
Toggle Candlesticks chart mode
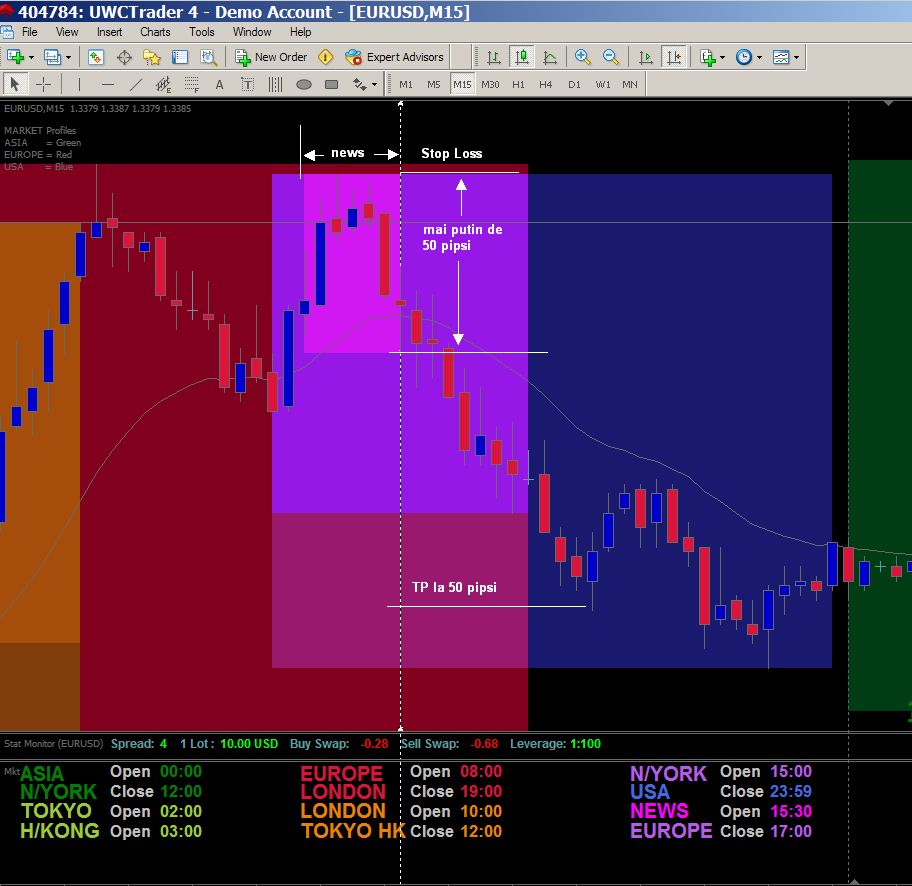click(521, 57)
